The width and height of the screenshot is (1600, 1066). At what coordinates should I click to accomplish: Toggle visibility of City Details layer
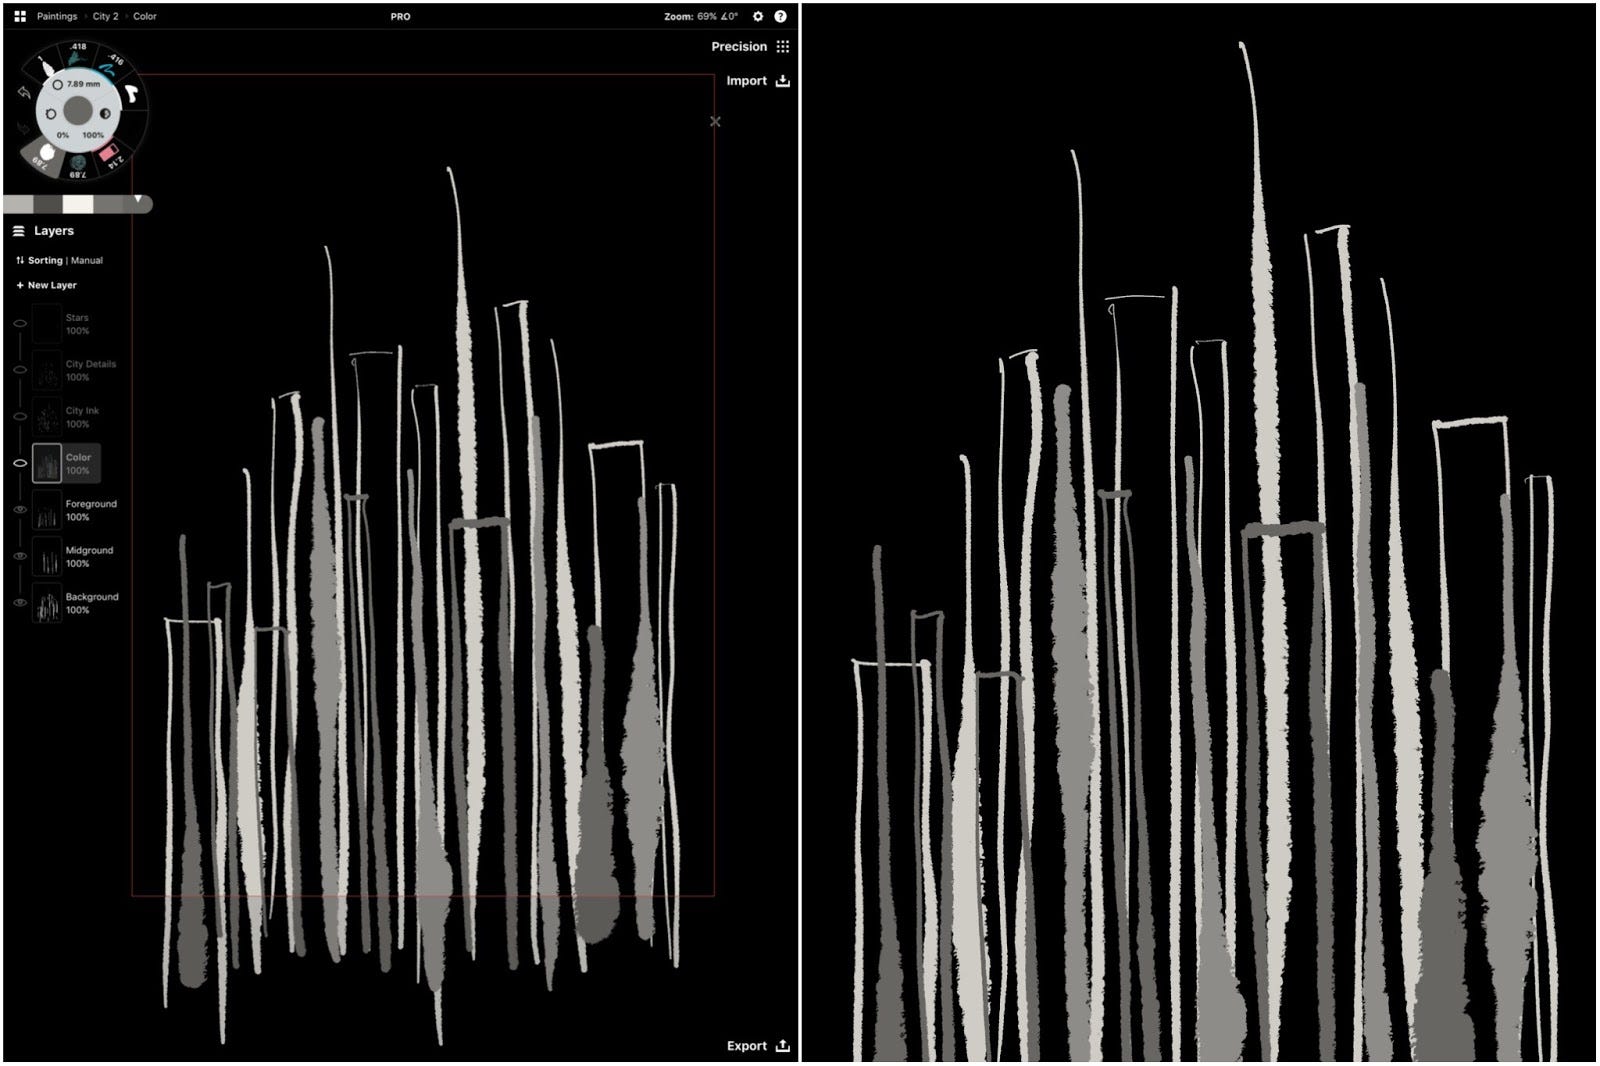pos(20,370)
